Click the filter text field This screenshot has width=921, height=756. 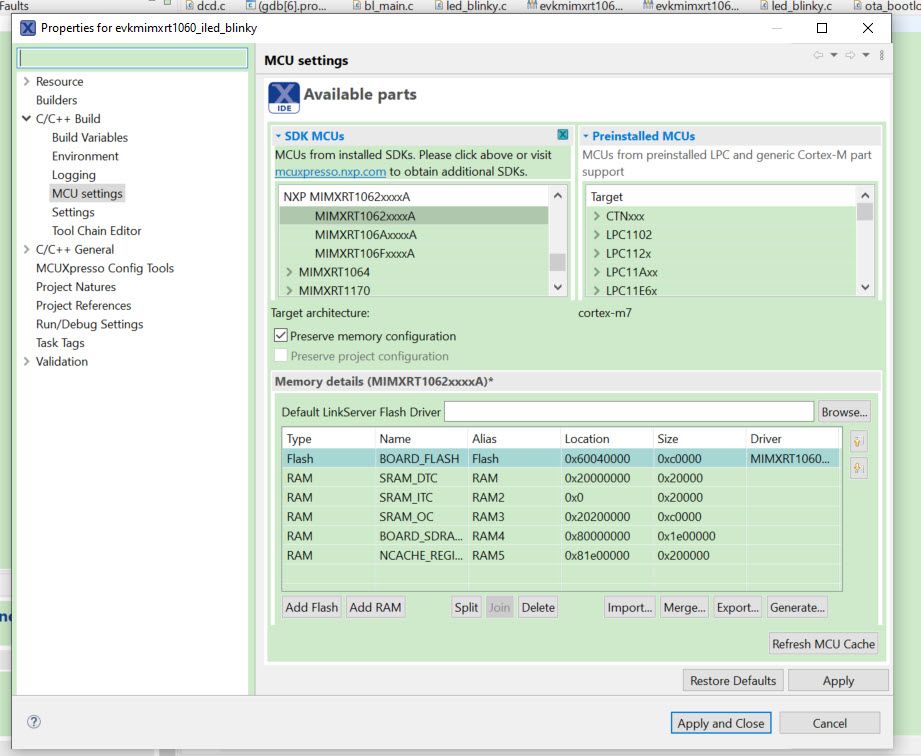point(132,58)
